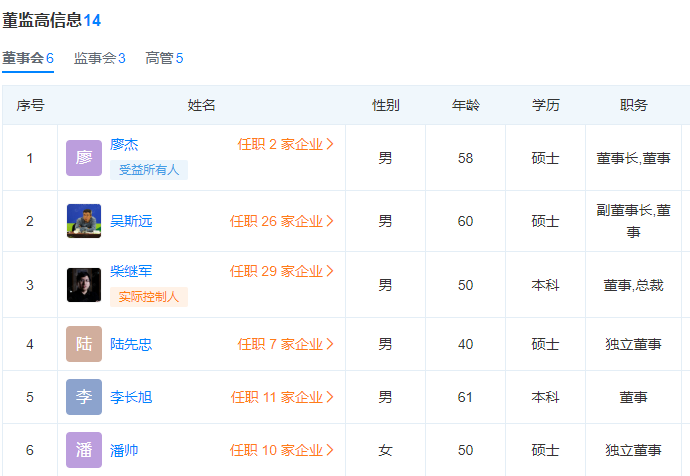
Task: Select the 董事,总裁 position cell
Action: (633, 285)
